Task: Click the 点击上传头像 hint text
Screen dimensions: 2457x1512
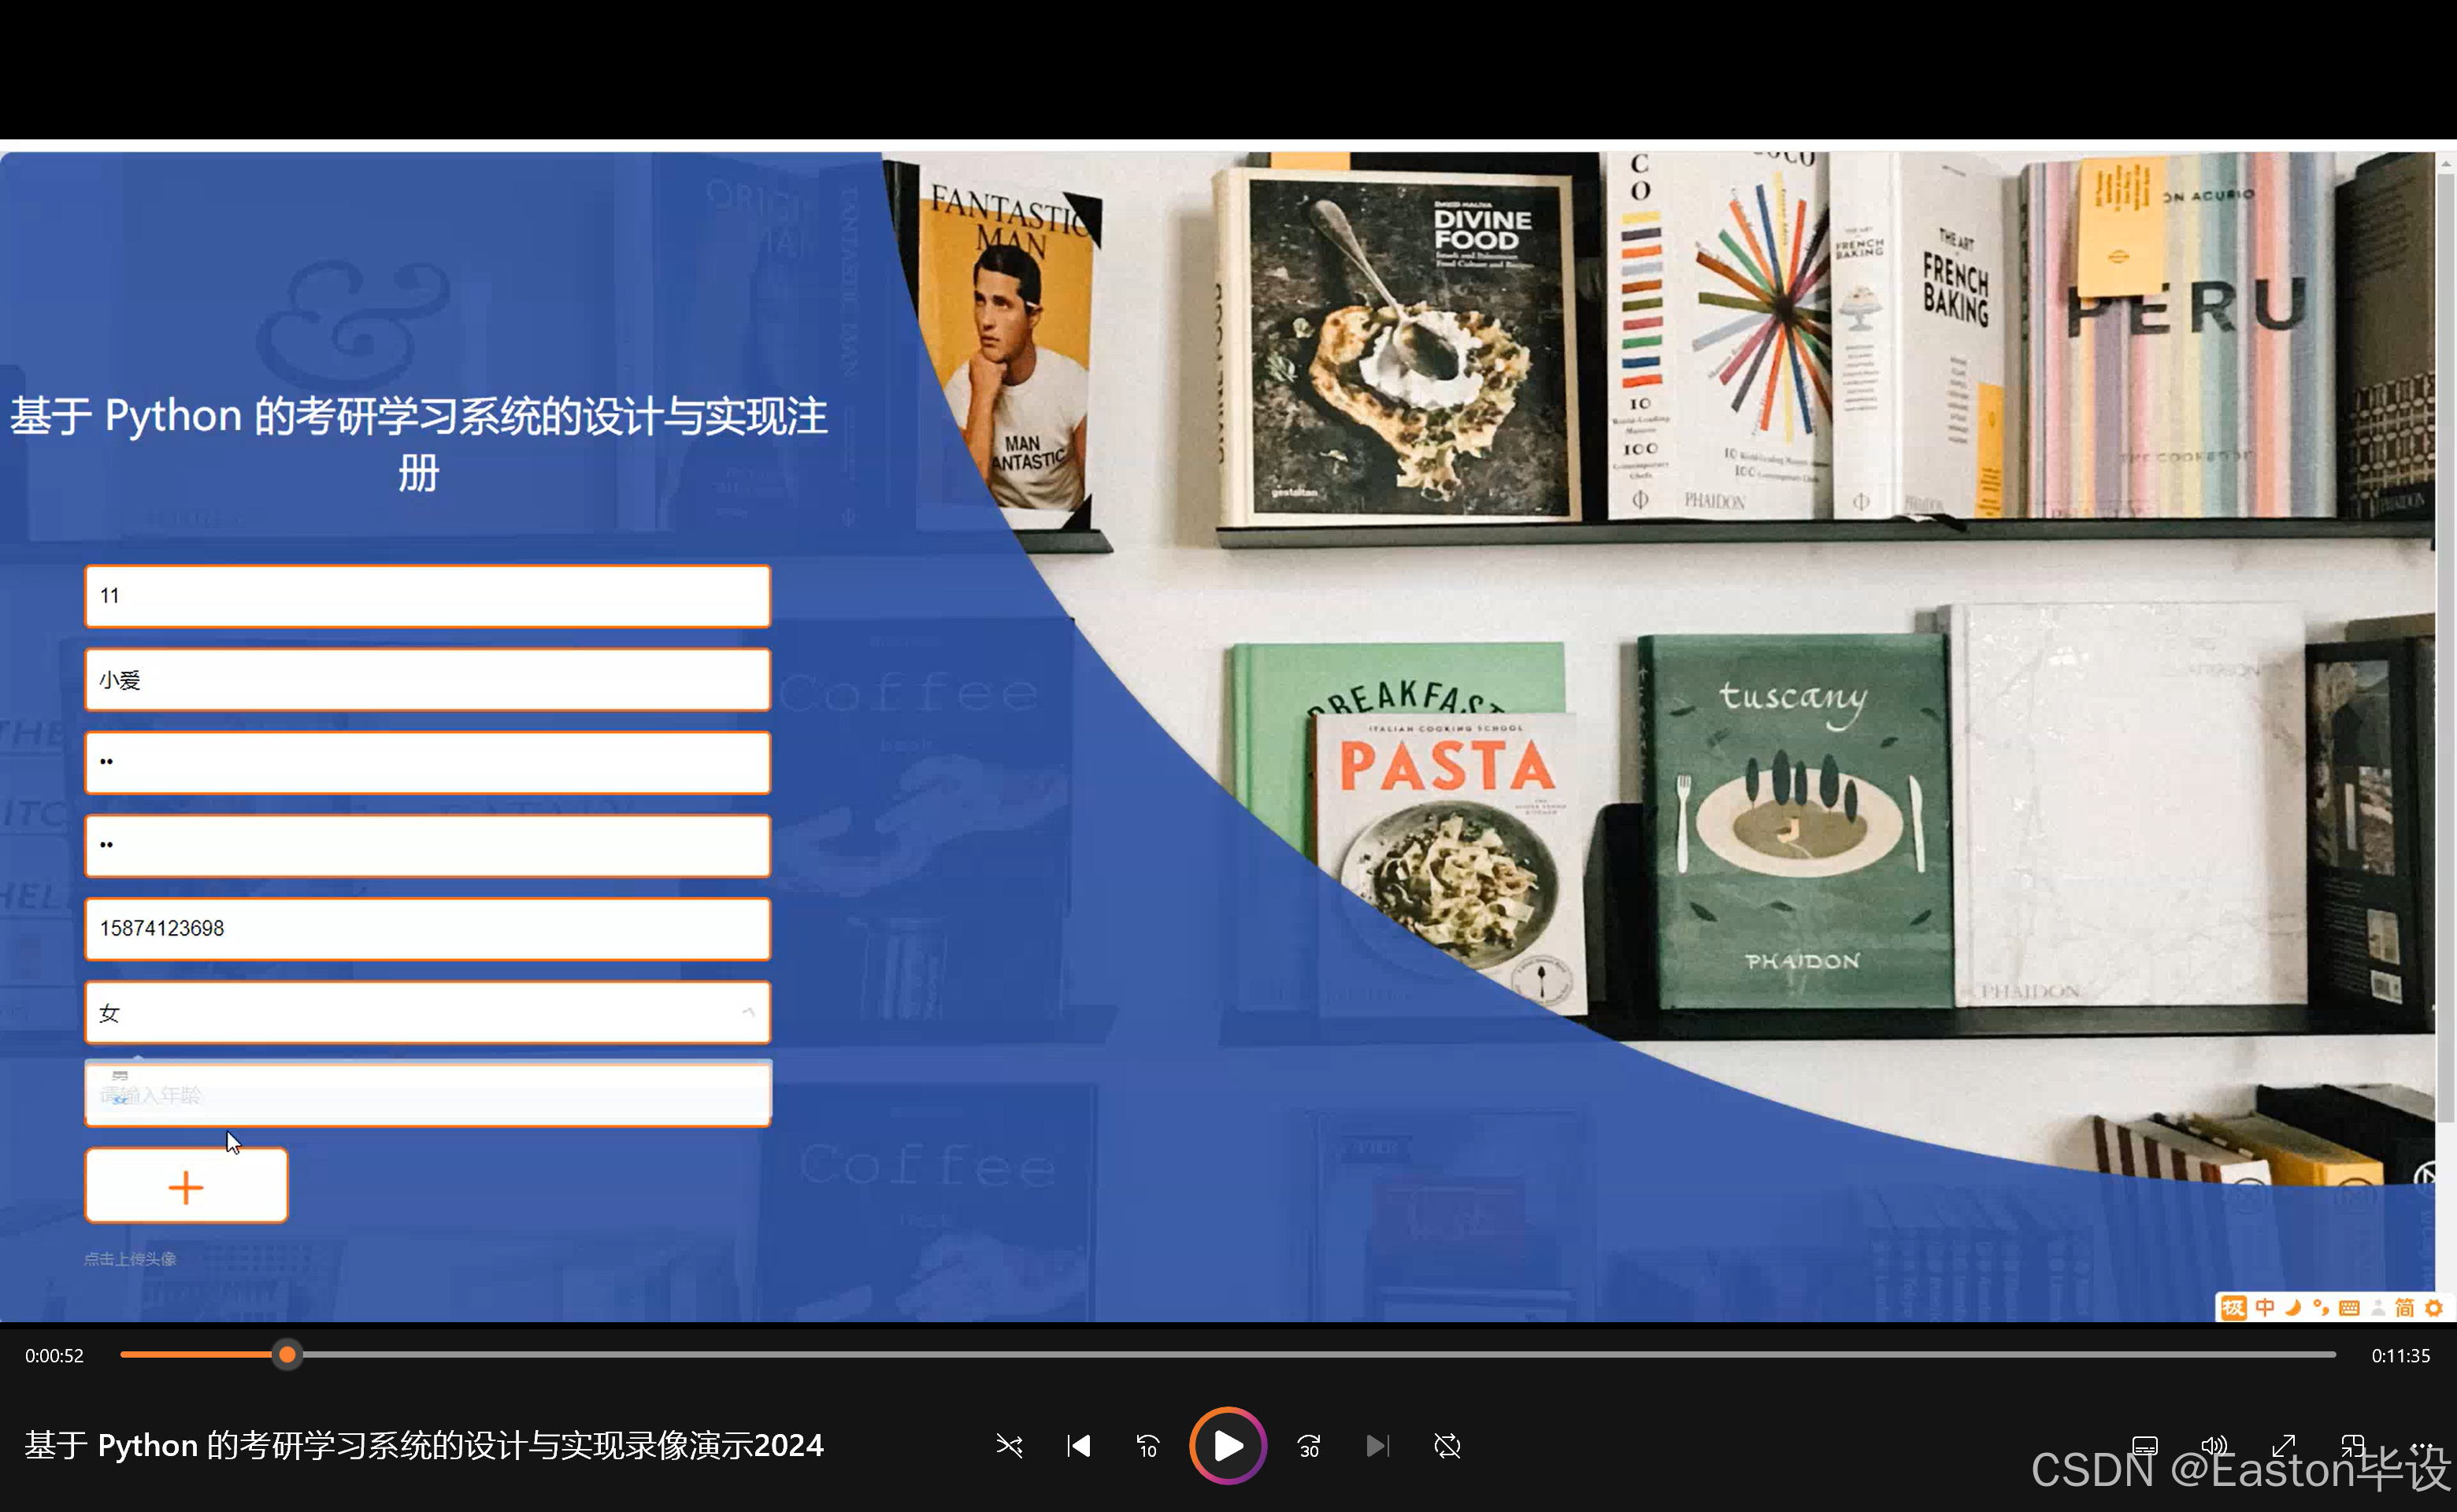Action: (x=130, y=1259)
